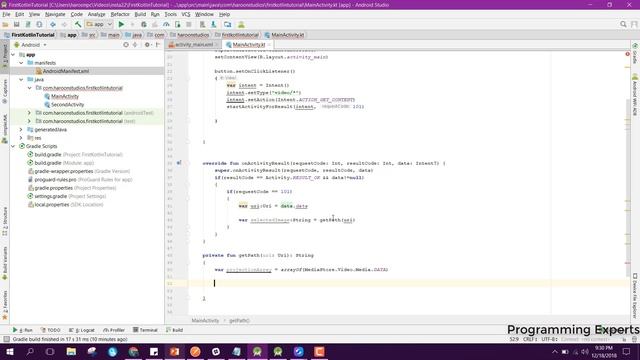
Task: Select local.properties in project tree
Action: 52,204
